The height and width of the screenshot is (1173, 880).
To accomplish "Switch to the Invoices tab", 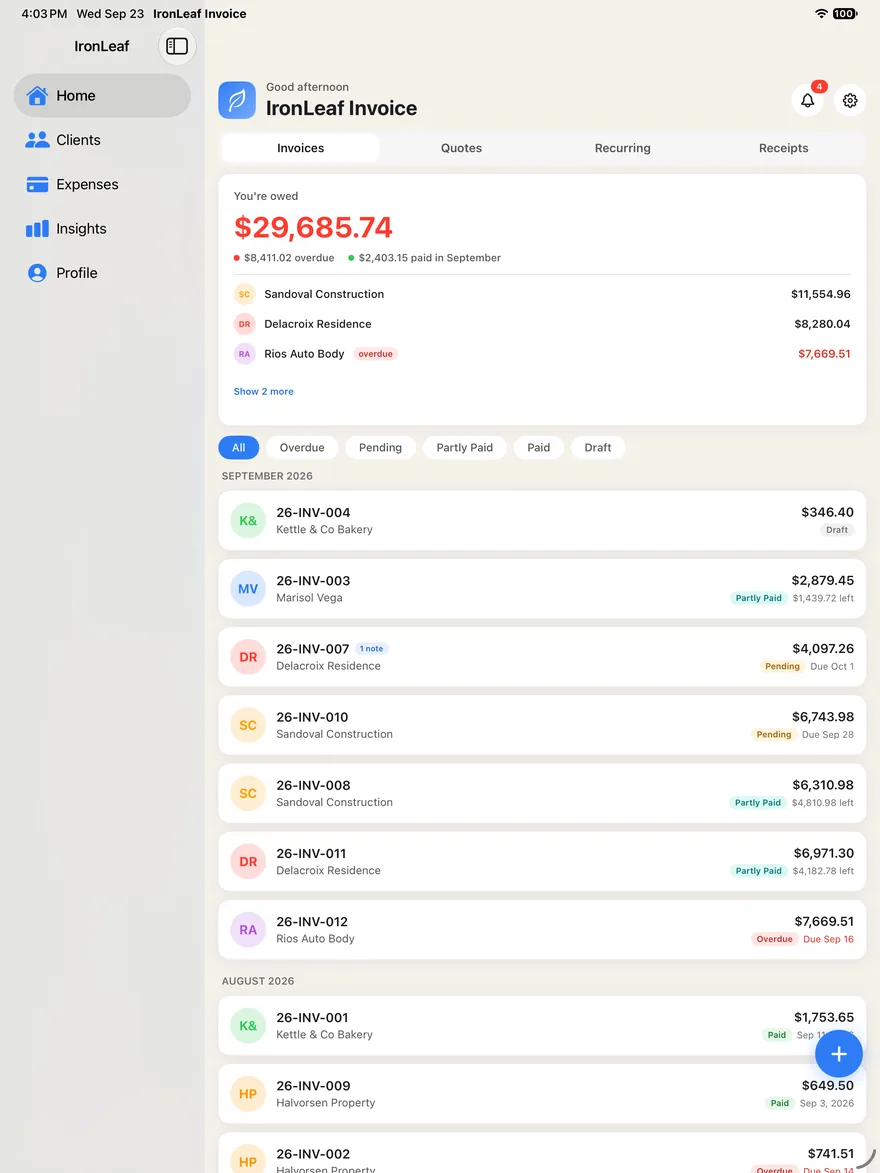I will pyautogui.click(x=301, y=148).
